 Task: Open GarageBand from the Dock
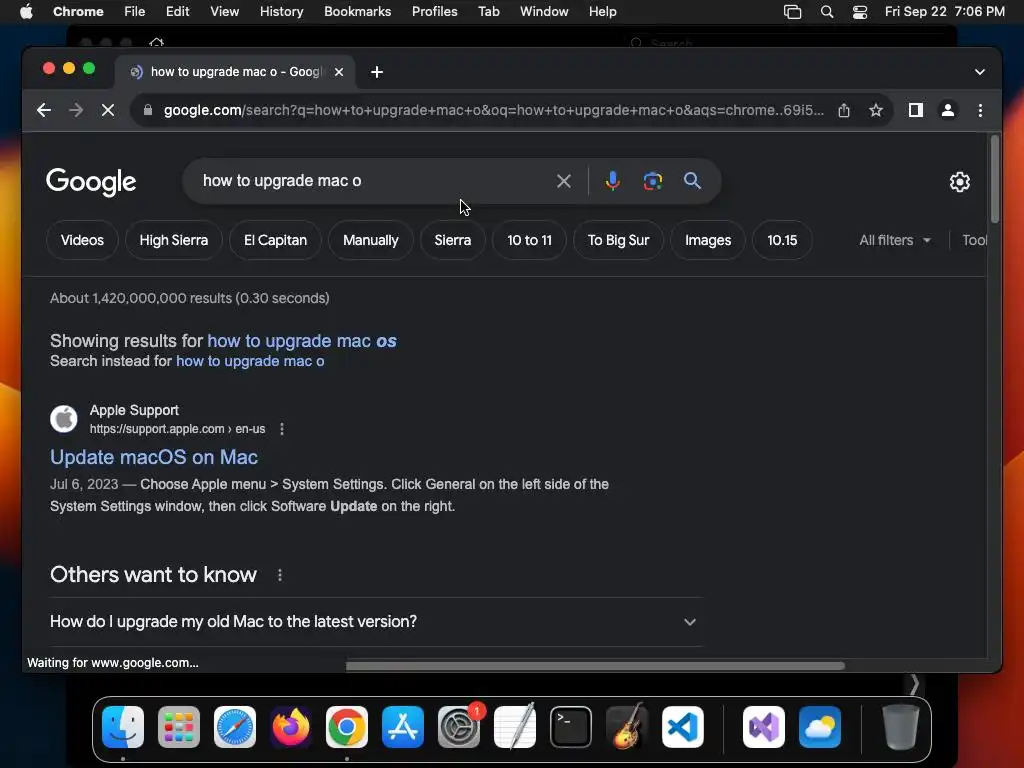tap(627, 727)
